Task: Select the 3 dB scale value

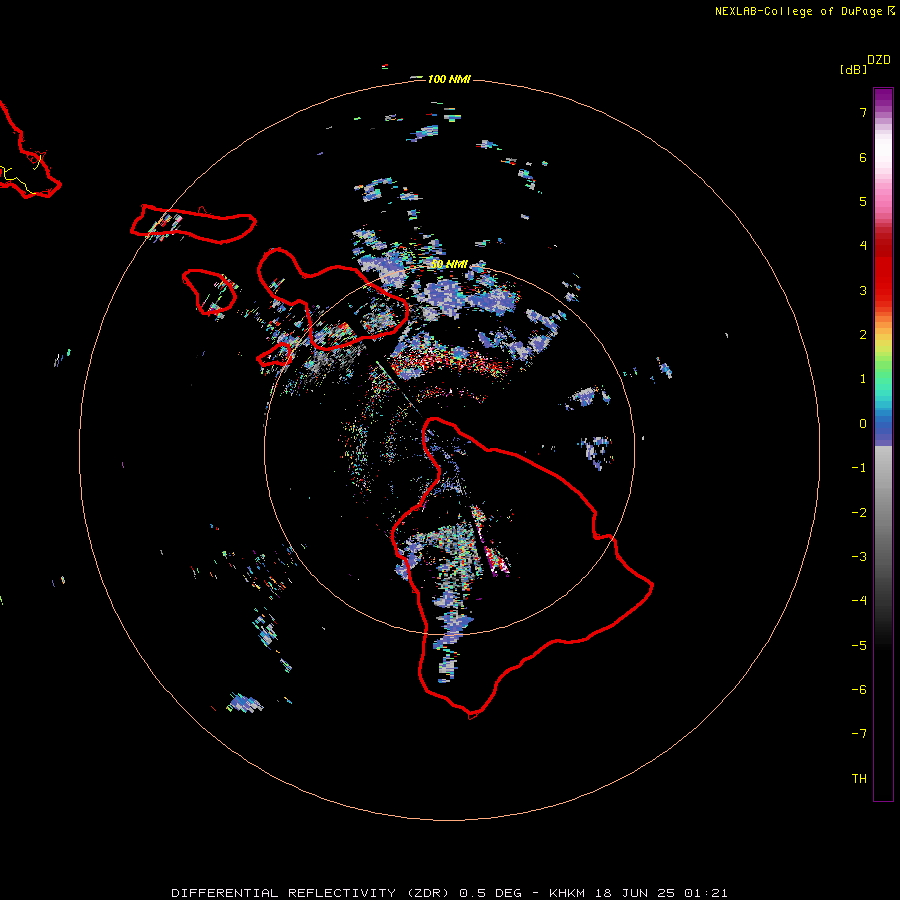Action: point(863,290)
